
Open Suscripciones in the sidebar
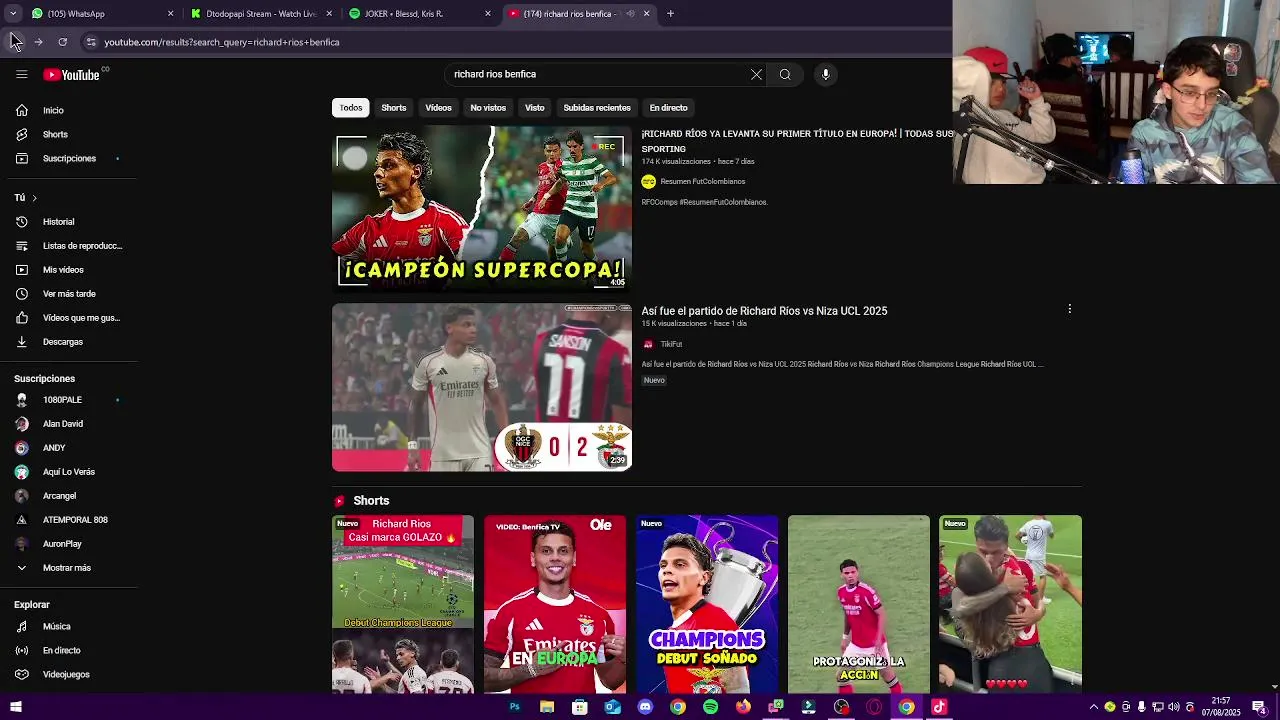[x=68, y=158]
